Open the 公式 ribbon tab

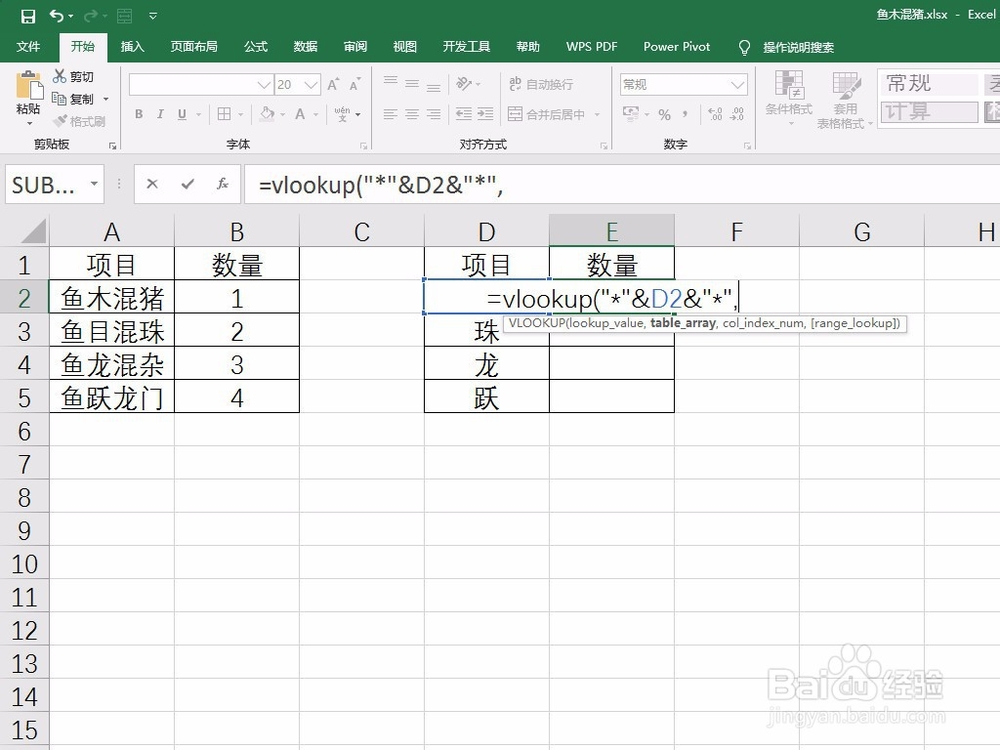[x=255, y=46]
